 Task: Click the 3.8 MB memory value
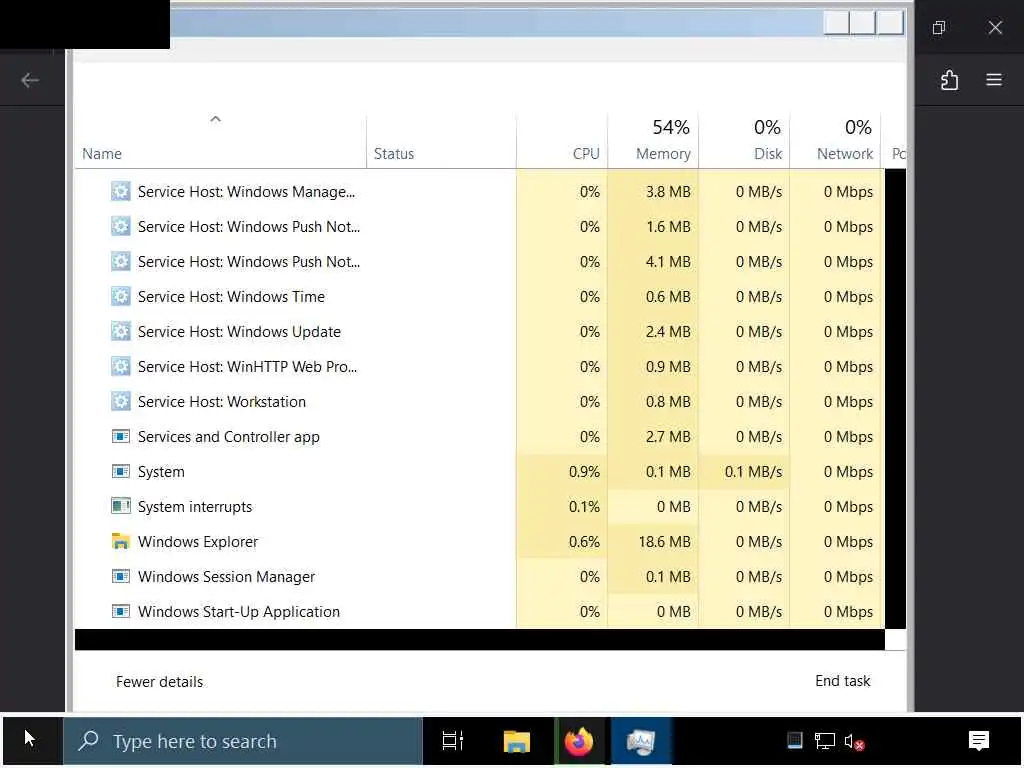pos(667,191)
